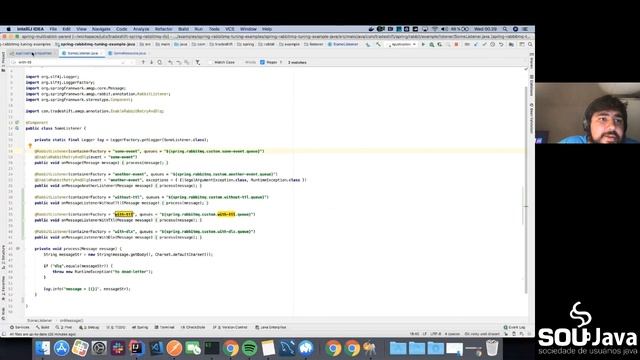Click the VCS show history clock icon

(x=493, y=44)
